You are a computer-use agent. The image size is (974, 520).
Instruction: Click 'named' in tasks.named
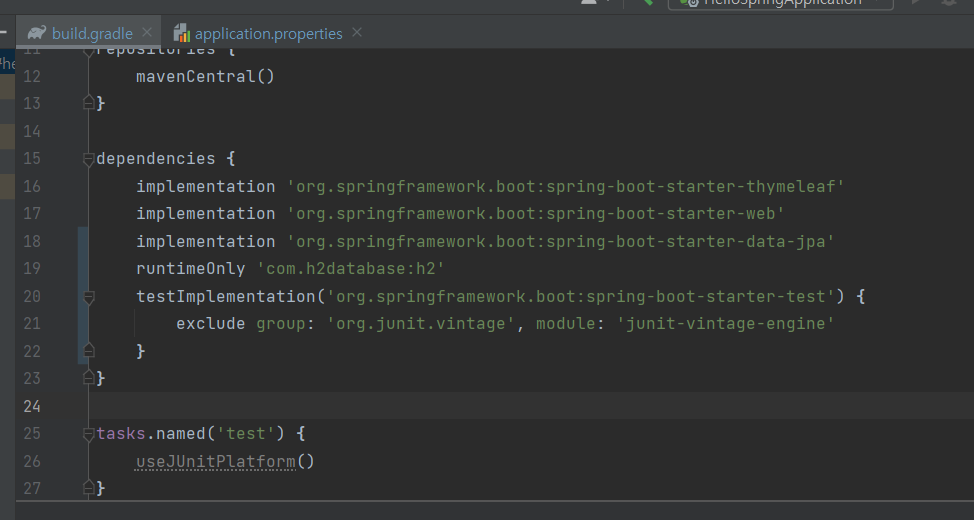[x=181, y=434]
